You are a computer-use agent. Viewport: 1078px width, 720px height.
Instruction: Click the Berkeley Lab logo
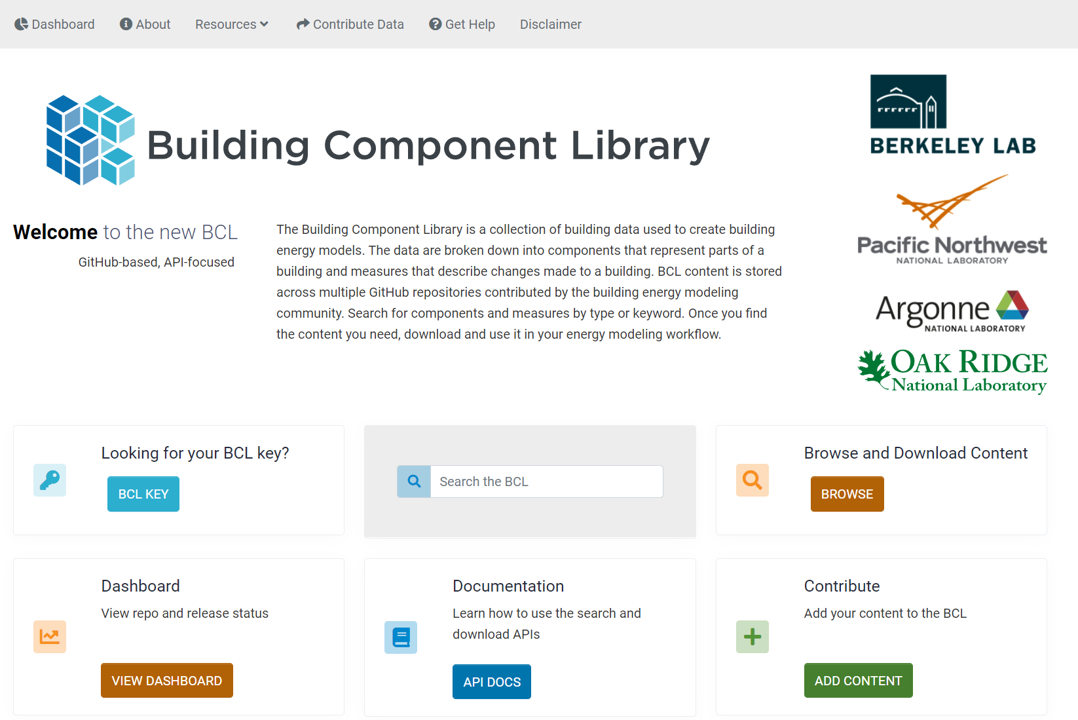click(952, 113)
